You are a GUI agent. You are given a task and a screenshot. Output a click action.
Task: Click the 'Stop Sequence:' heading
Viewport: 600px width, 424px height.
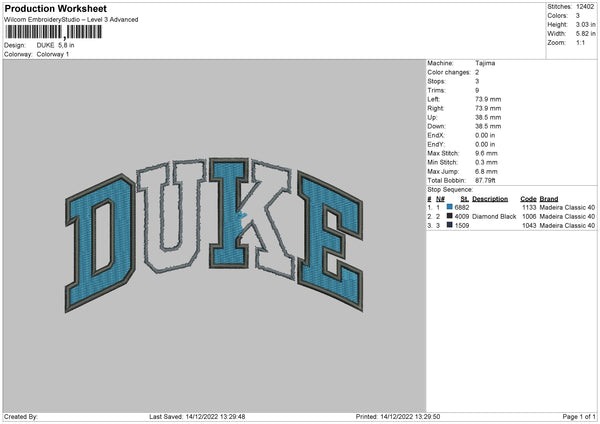[450, 190]
